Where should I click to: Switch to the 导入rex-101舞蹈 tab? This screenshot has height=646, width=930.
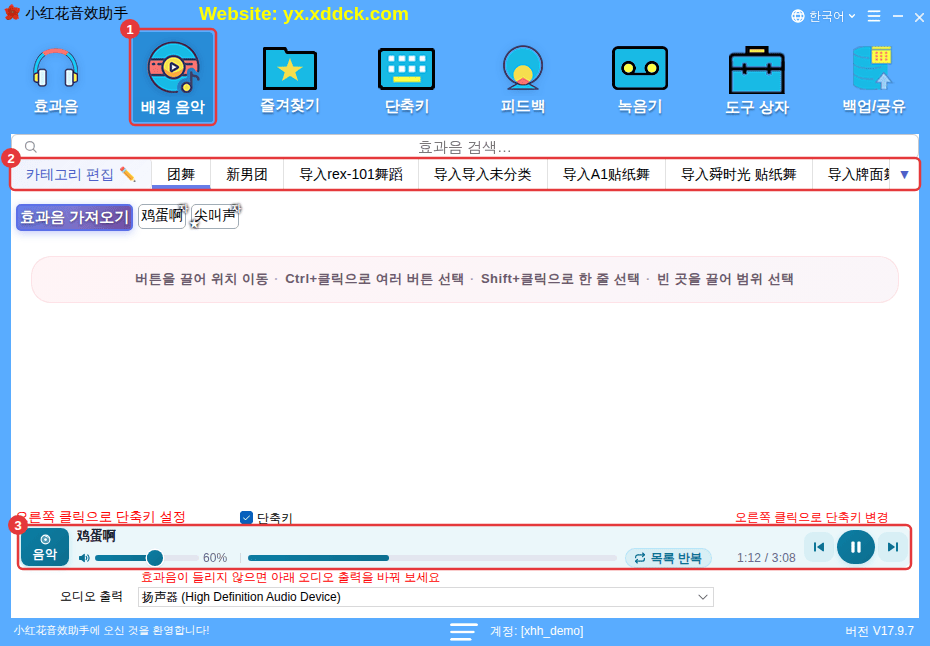tap(351, 174)
